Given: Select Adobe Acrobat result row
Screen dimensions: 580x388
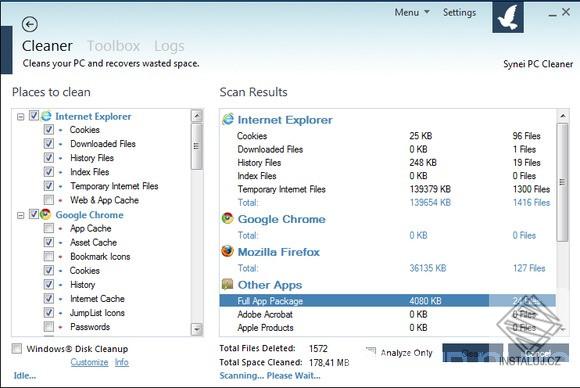Looking at the screenshot, I should (387, 314).
